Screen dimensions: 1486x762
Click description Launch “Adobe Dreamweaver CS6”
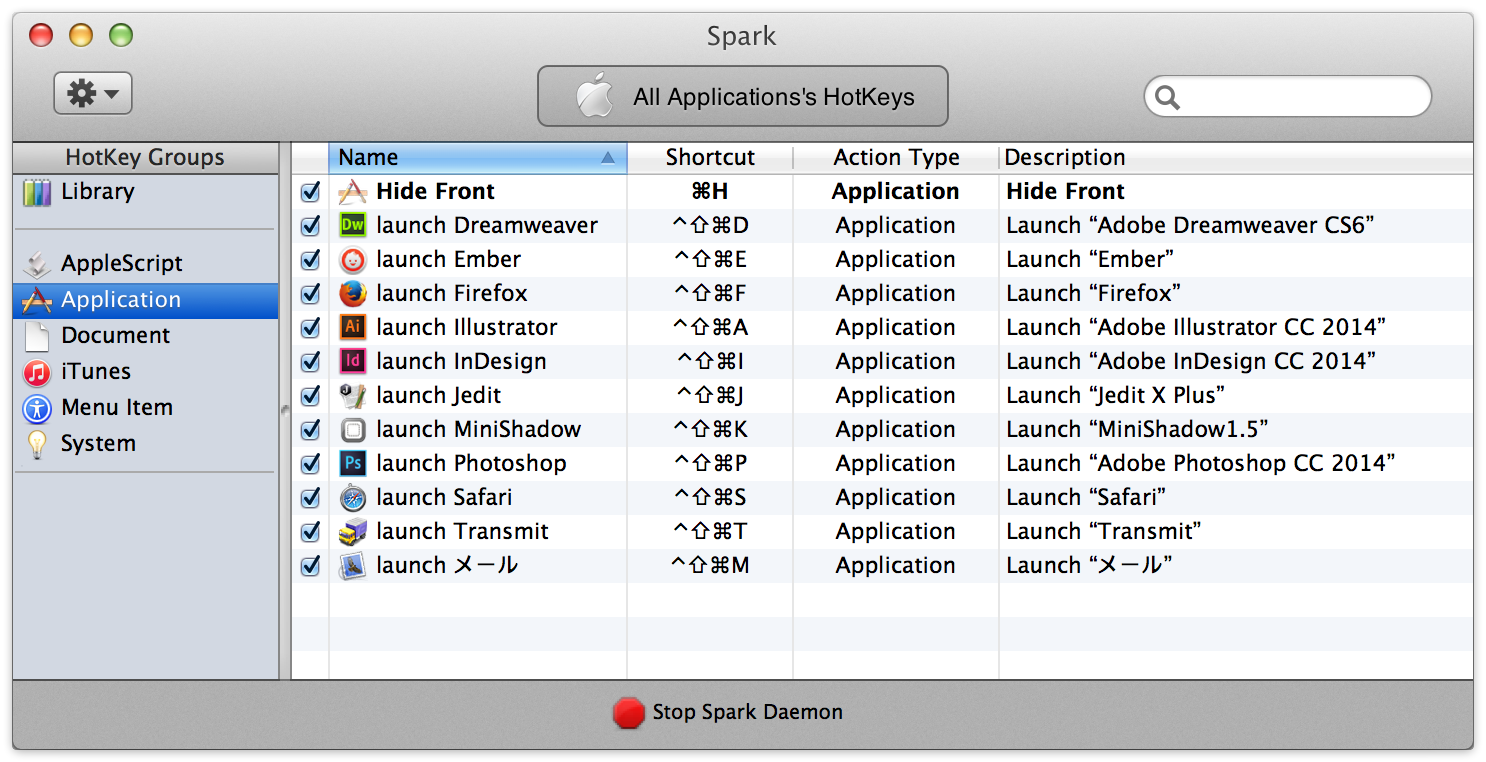1191,225
